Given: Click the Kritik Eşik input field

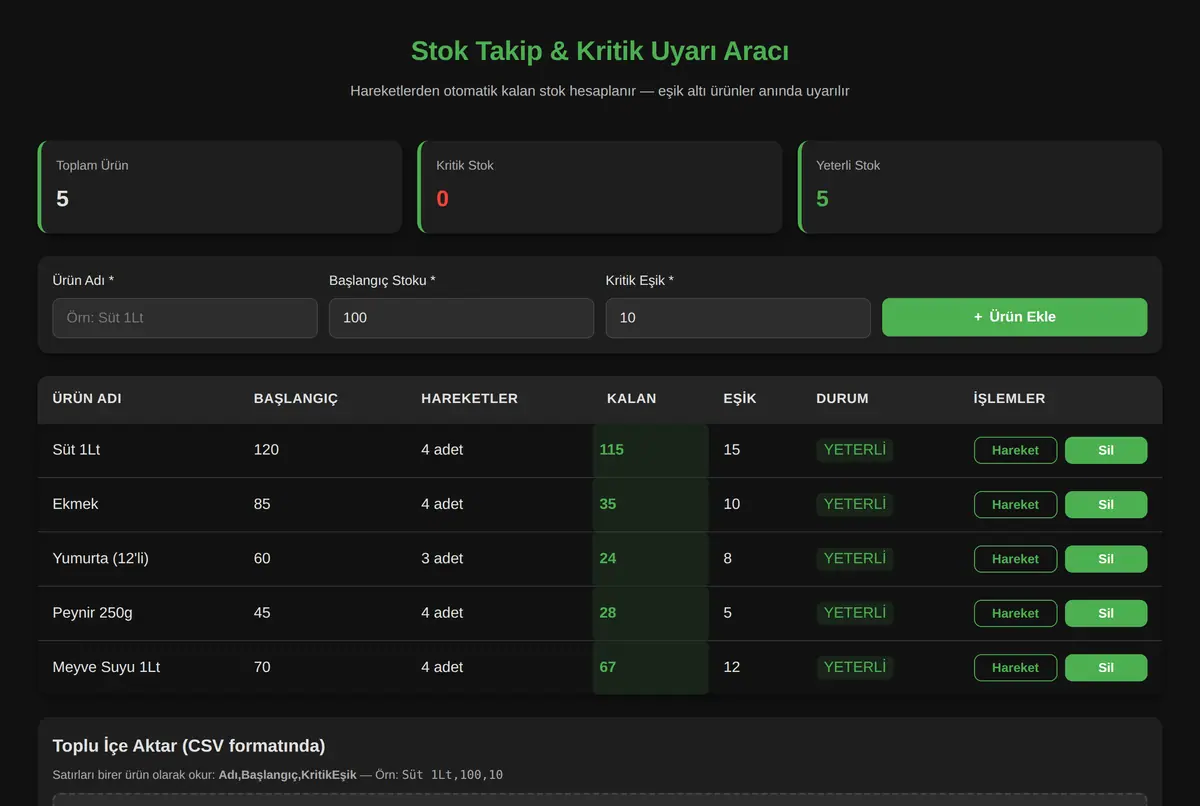Looking at the screenshot, I should [x=738, y=318].
